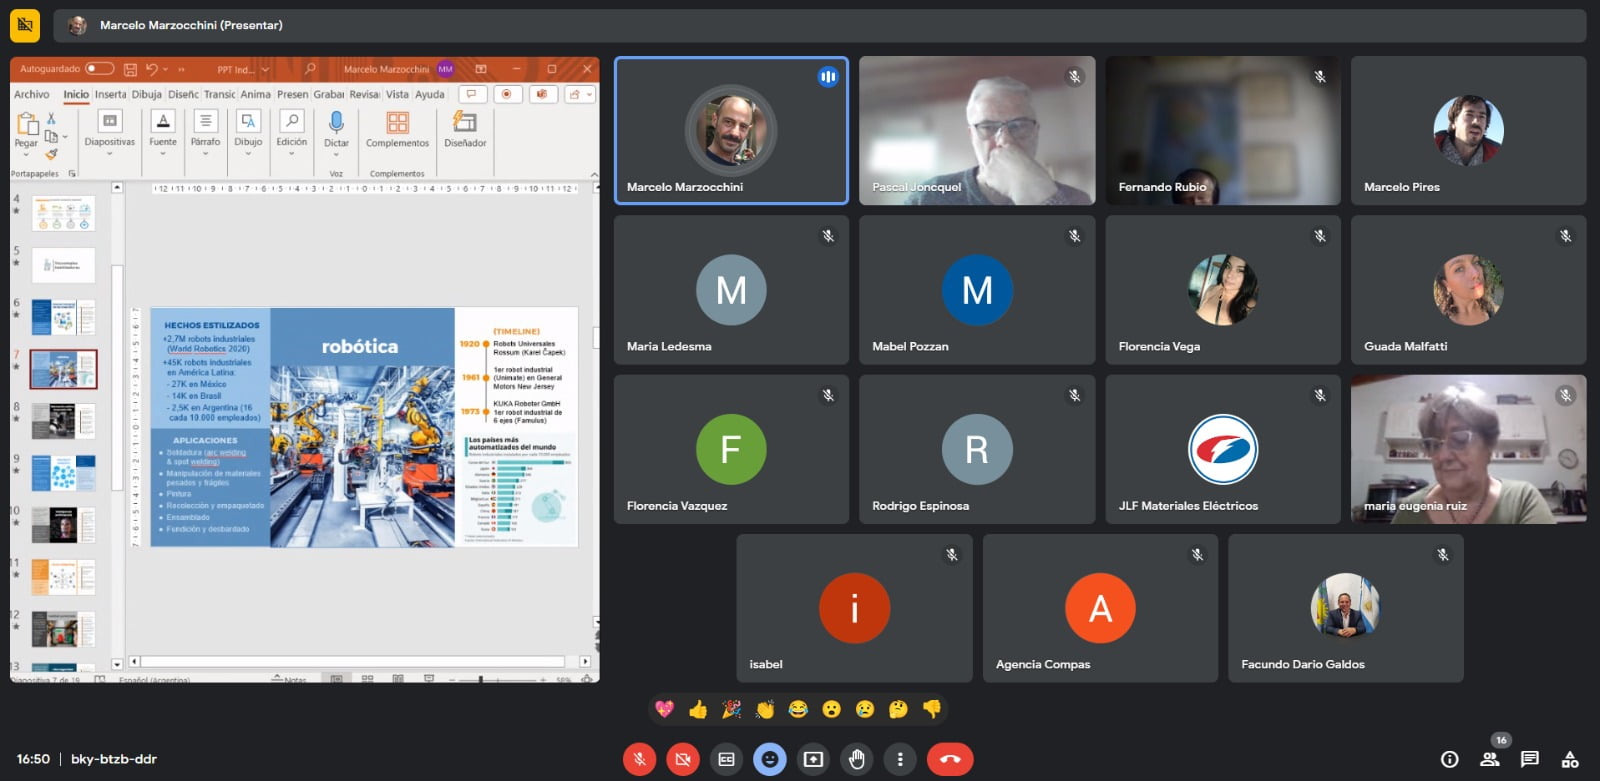Screen dimensions: 1600x781
Task: Open the Inicio ribbon tab
Action: [x=76, y=94]
